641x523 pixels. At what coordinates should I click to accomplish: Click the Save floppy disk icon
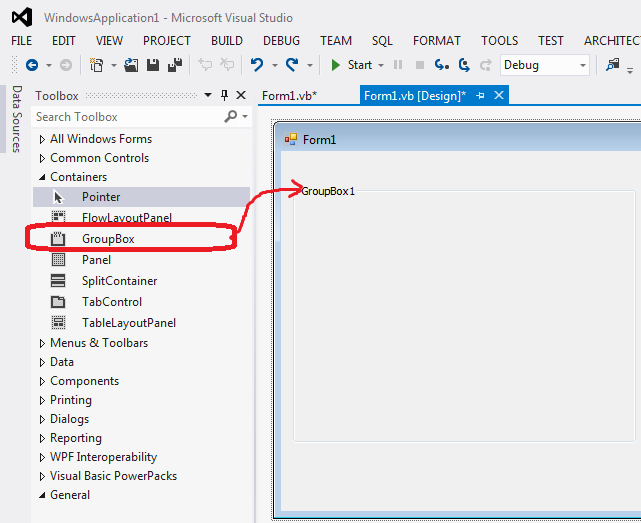tap(153, 65)
